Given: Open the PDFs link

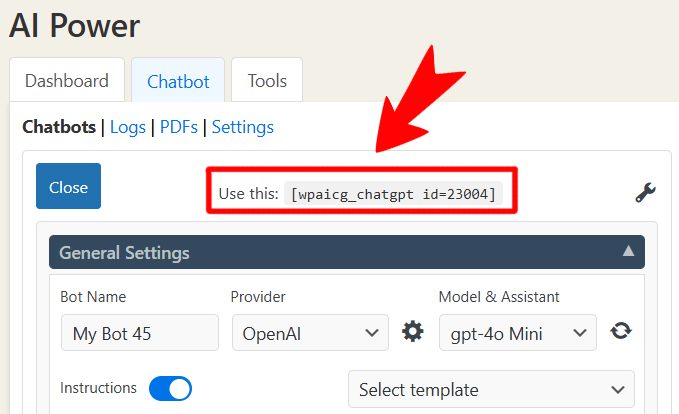Looking at the screenshot, I should click(179, 127).
